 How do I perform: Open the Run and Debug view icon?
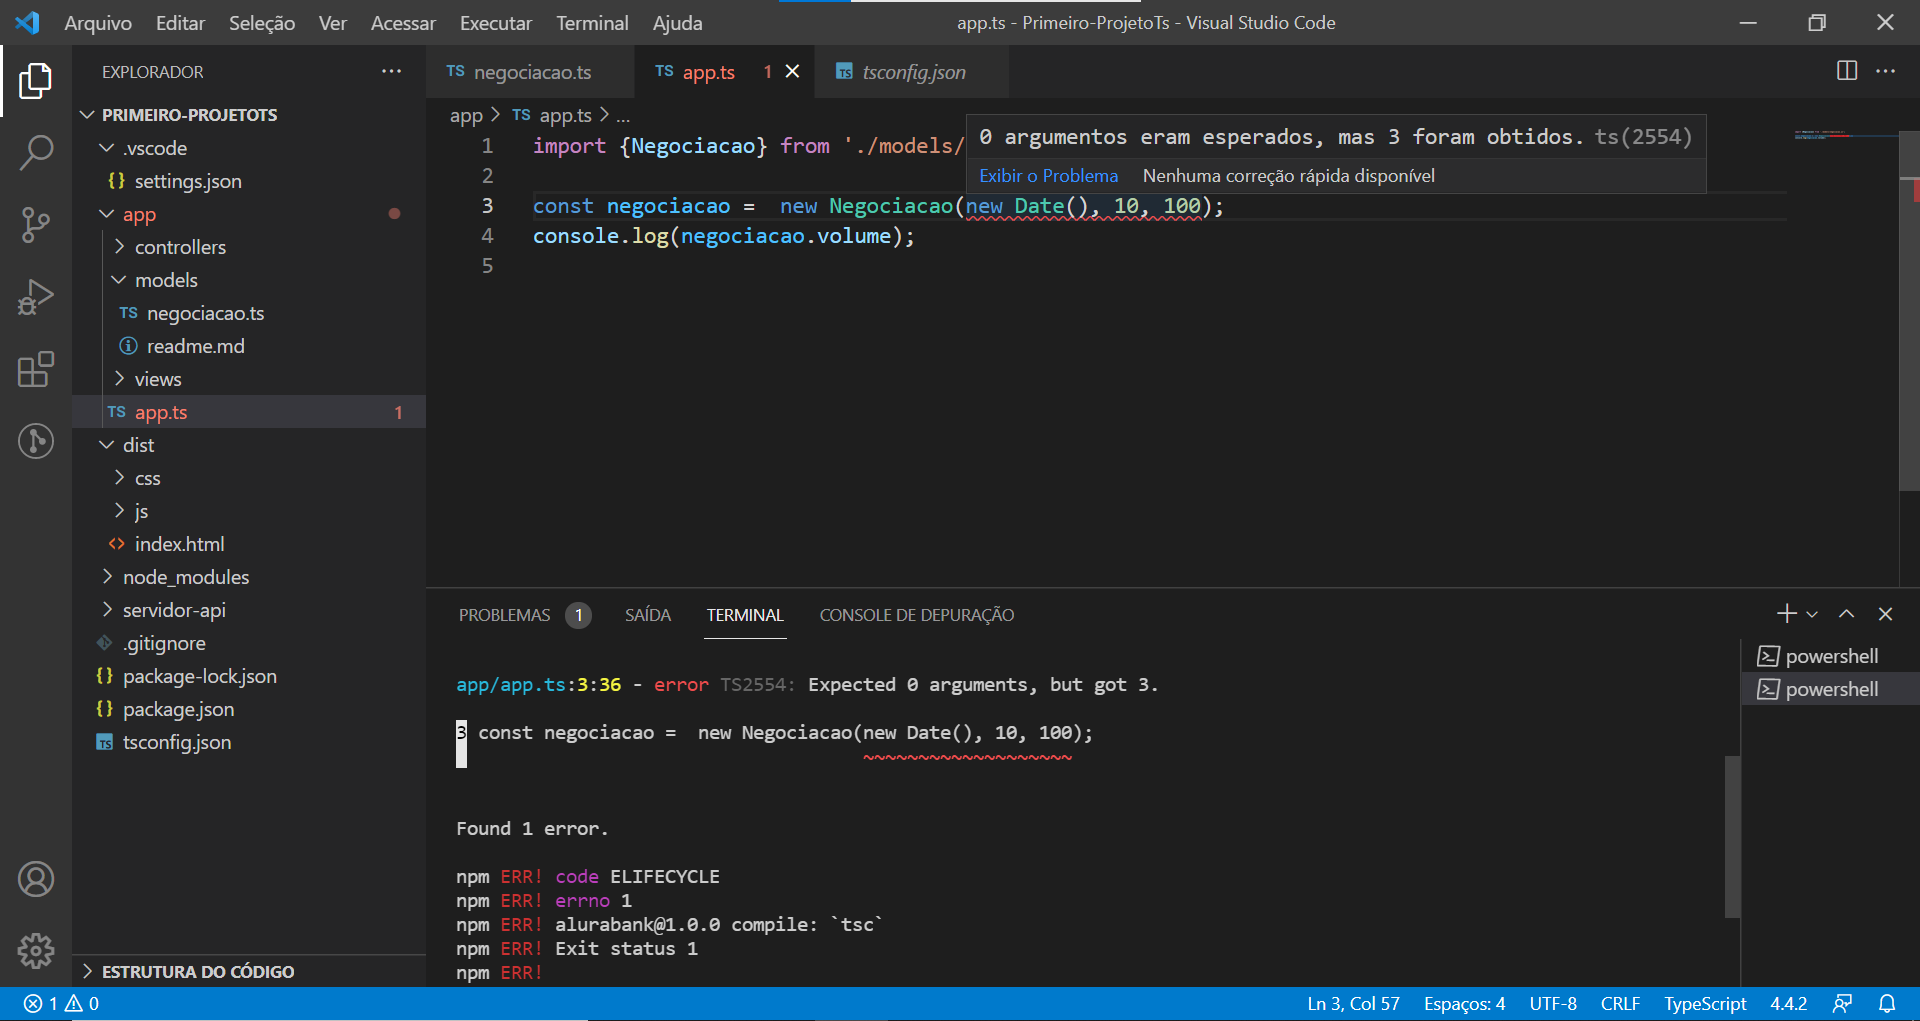point(36,297)
